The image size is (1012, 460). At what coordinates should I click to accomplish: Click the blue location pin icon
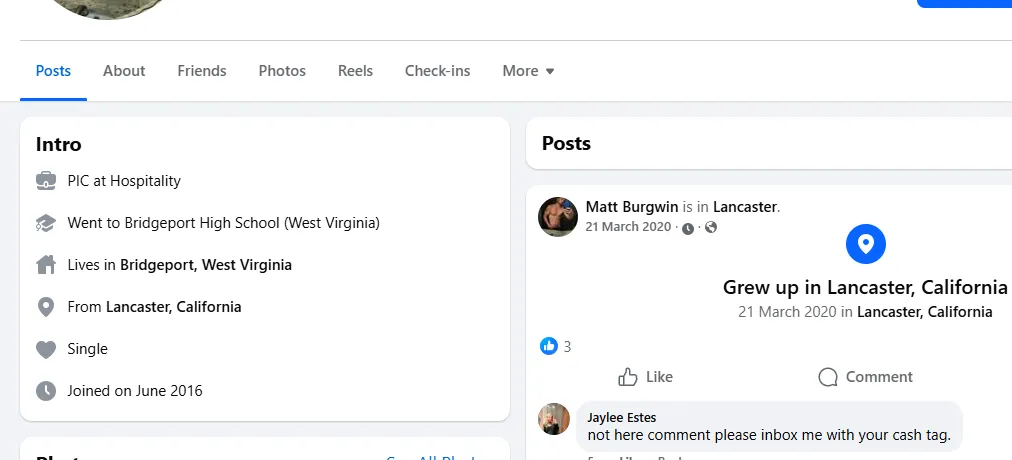click(866, 243)
